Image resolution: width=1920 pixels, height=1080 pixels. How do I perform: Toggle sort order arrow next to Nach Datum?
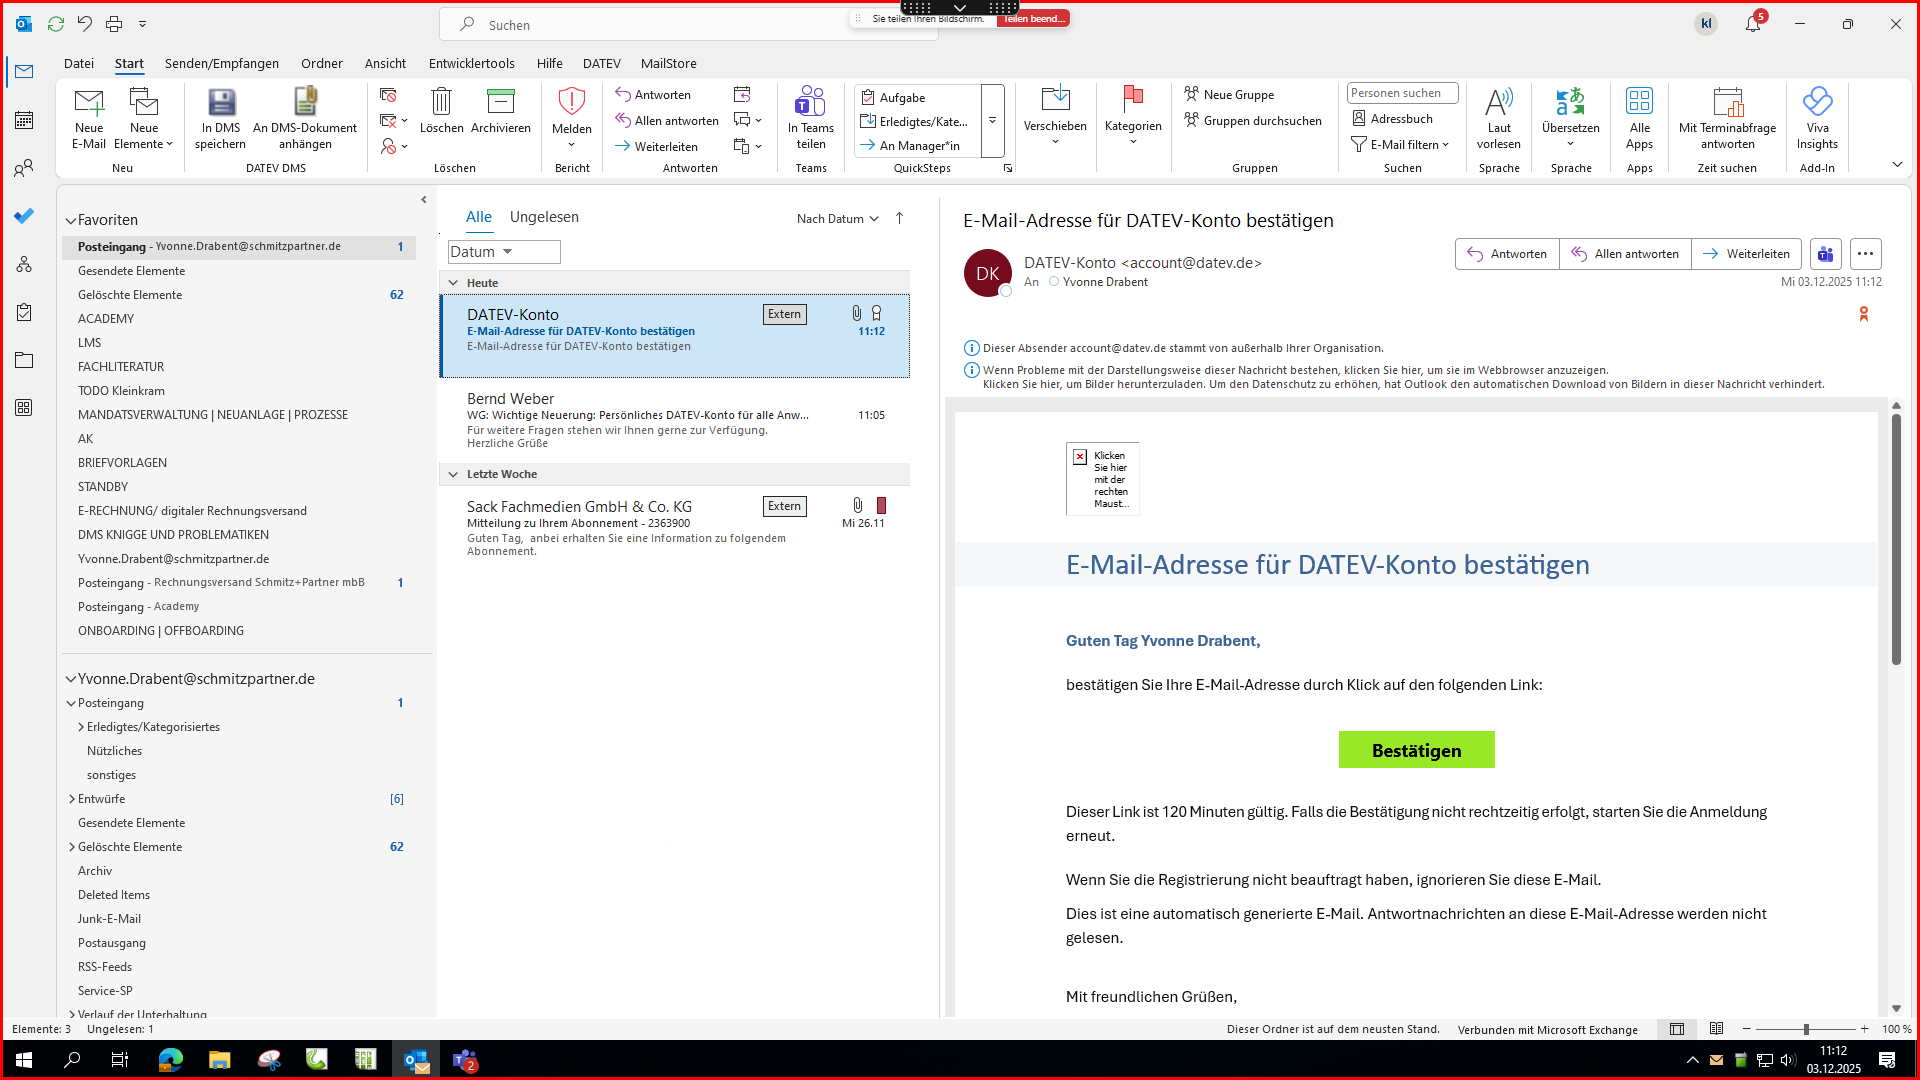point(899,218)
